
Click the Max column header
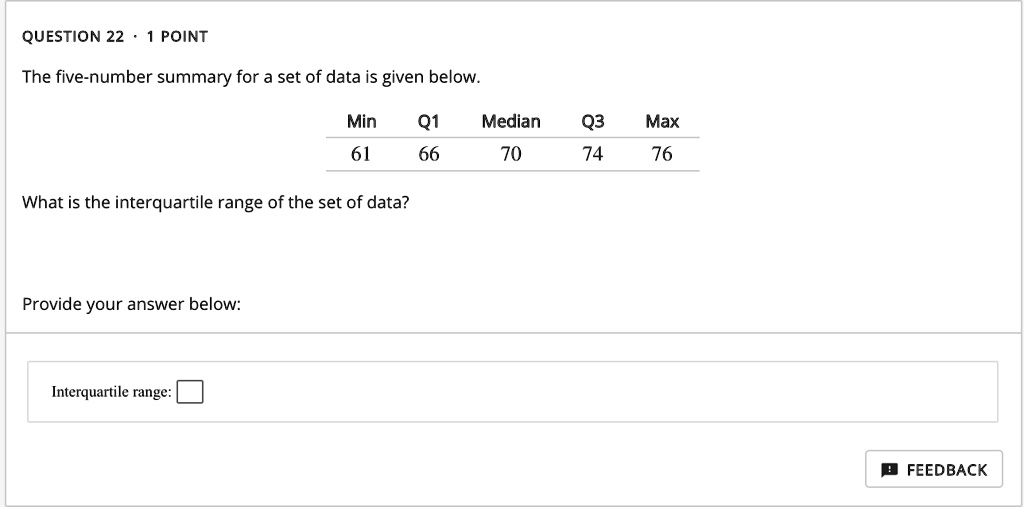click(x=662, y=122)
